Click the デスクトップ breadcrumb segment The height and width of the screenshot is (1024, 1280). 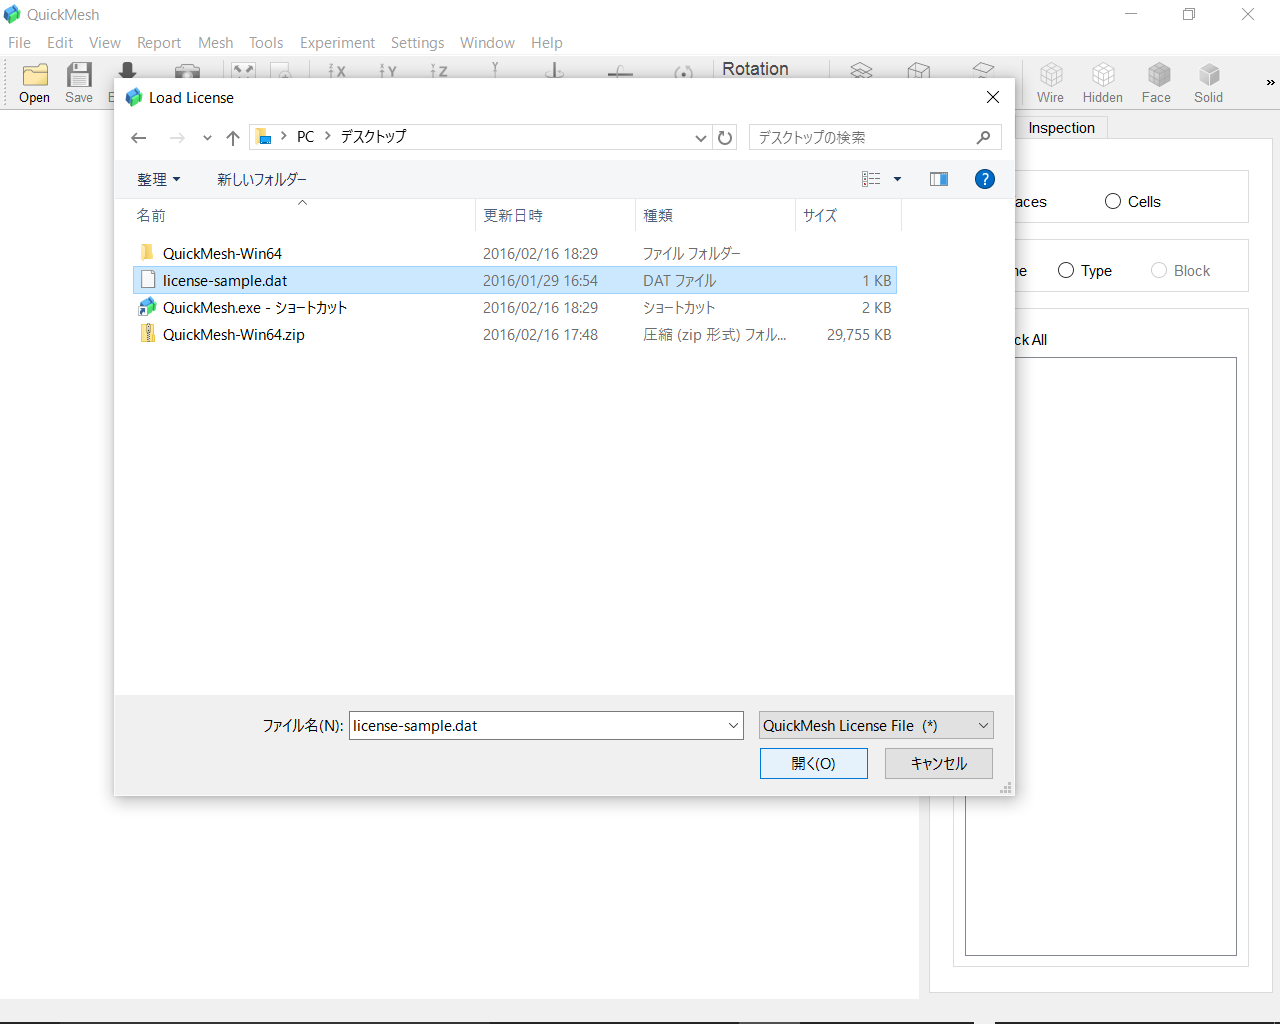click(373, 137)
